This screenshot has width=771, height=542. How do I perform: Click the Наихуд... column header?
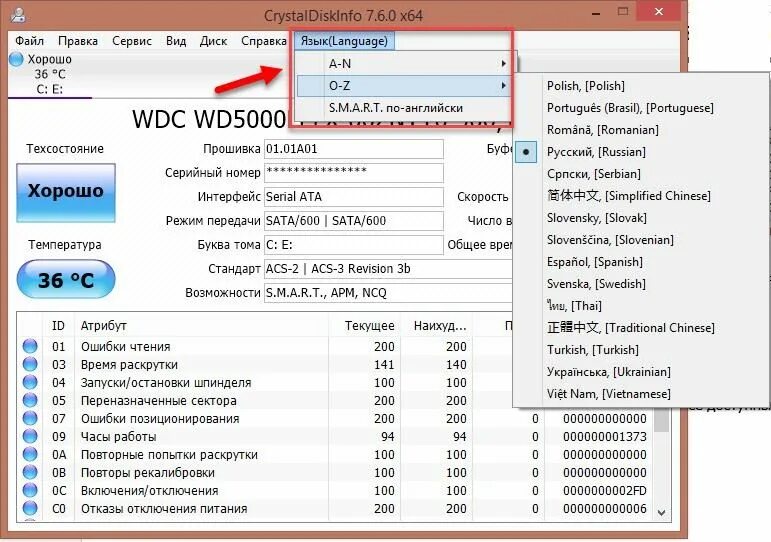(437, 326)
